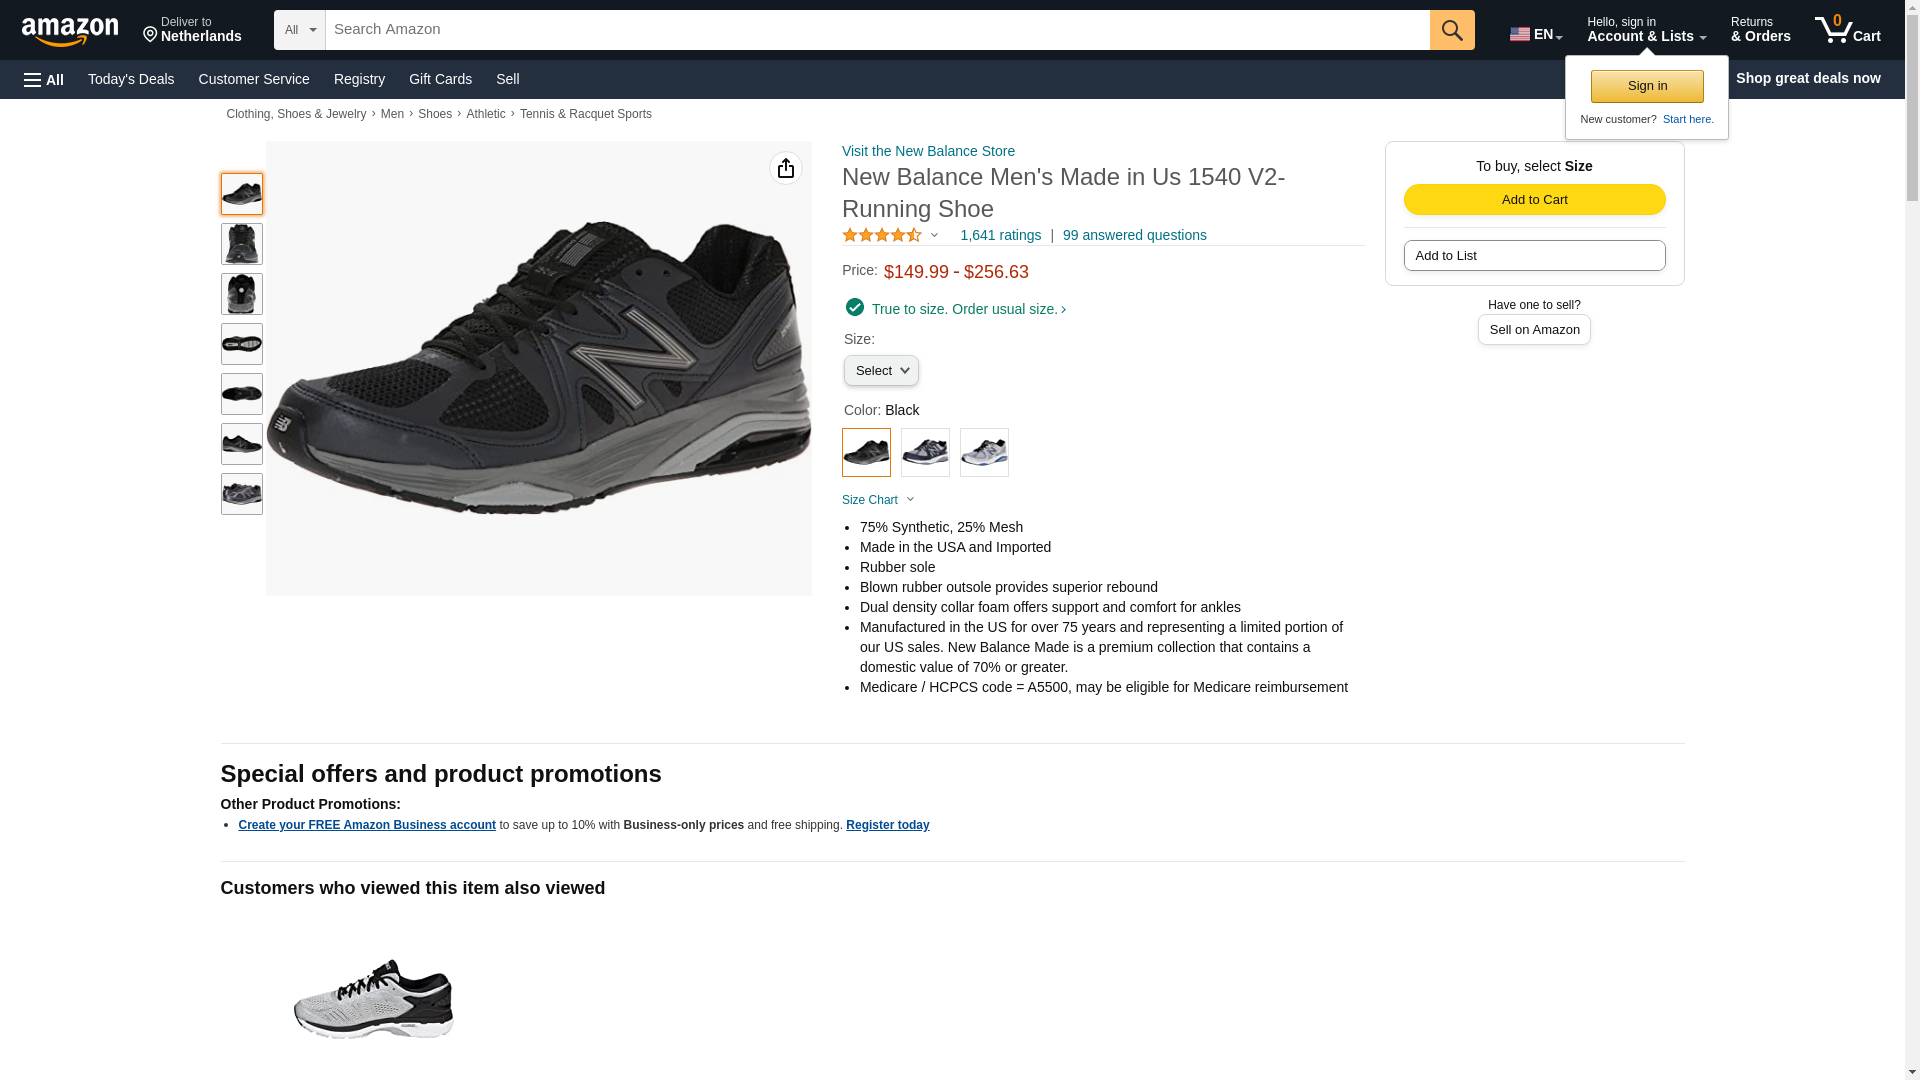Click the Add to Cart button
The image size is (1920, 1080).
(1534, 199)
